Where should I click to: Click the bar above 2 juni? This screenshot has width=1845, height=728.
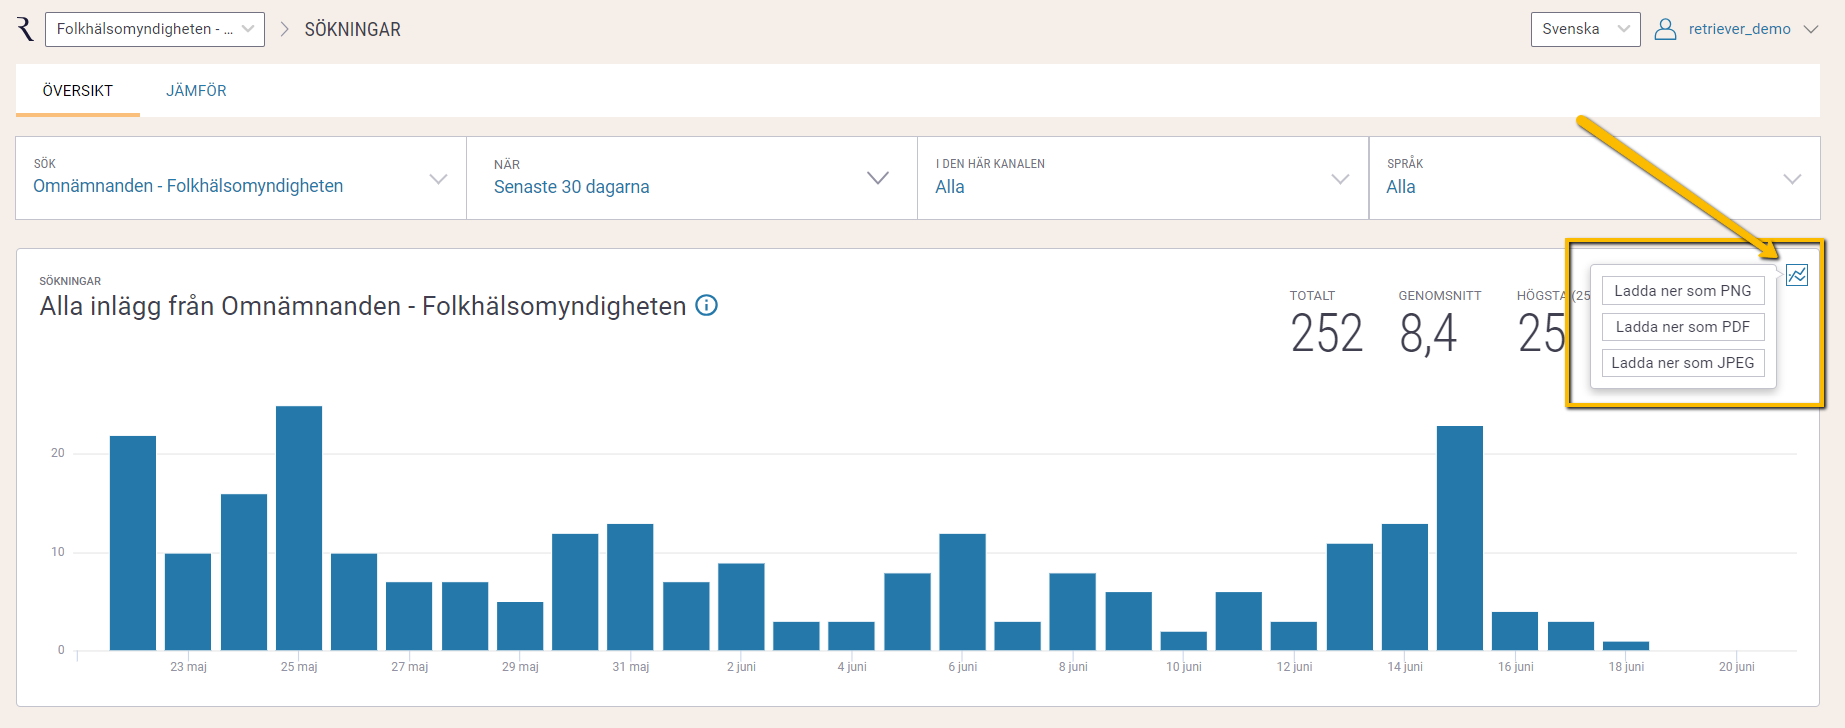click(741, 607)
